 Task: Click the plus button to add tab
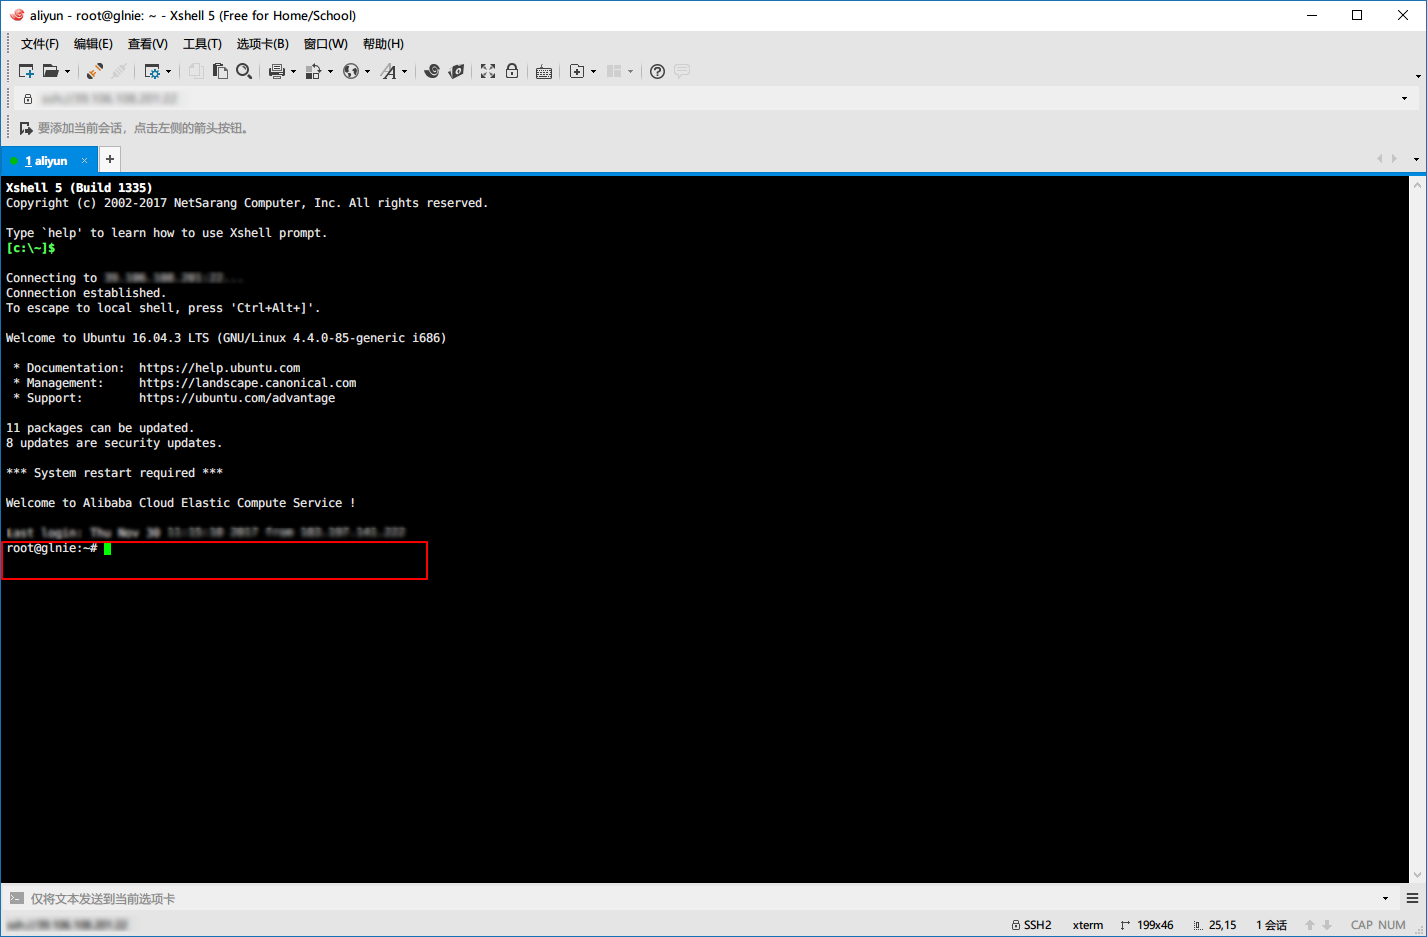pyautogui.click(x=110, y=160)
